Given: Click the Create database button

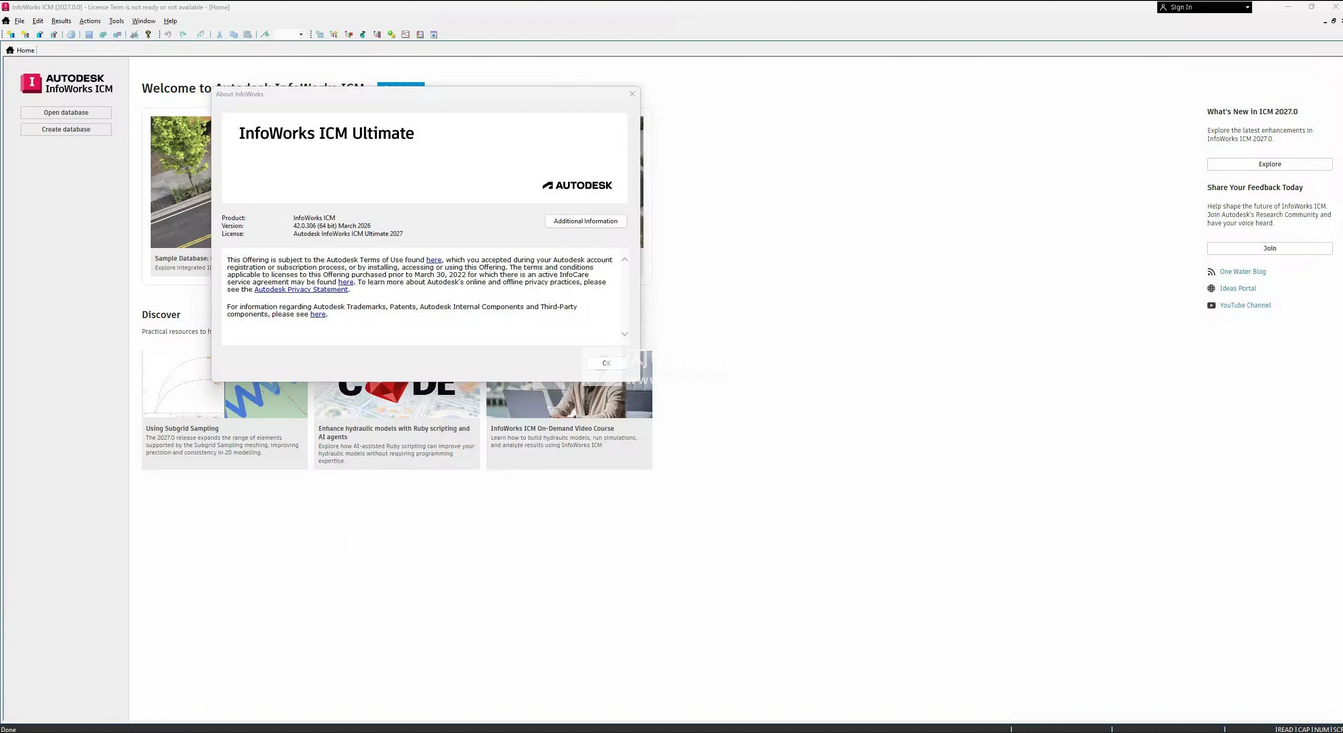Looking at the screenshot, I should pos(66,129).
